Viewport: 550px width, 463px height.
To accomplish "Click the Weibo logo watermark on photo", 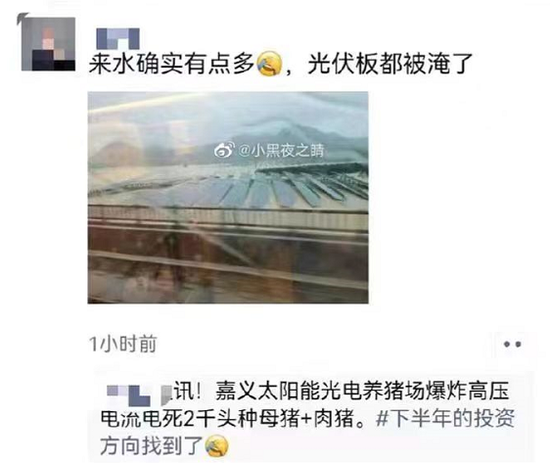I will click(224, 151).
